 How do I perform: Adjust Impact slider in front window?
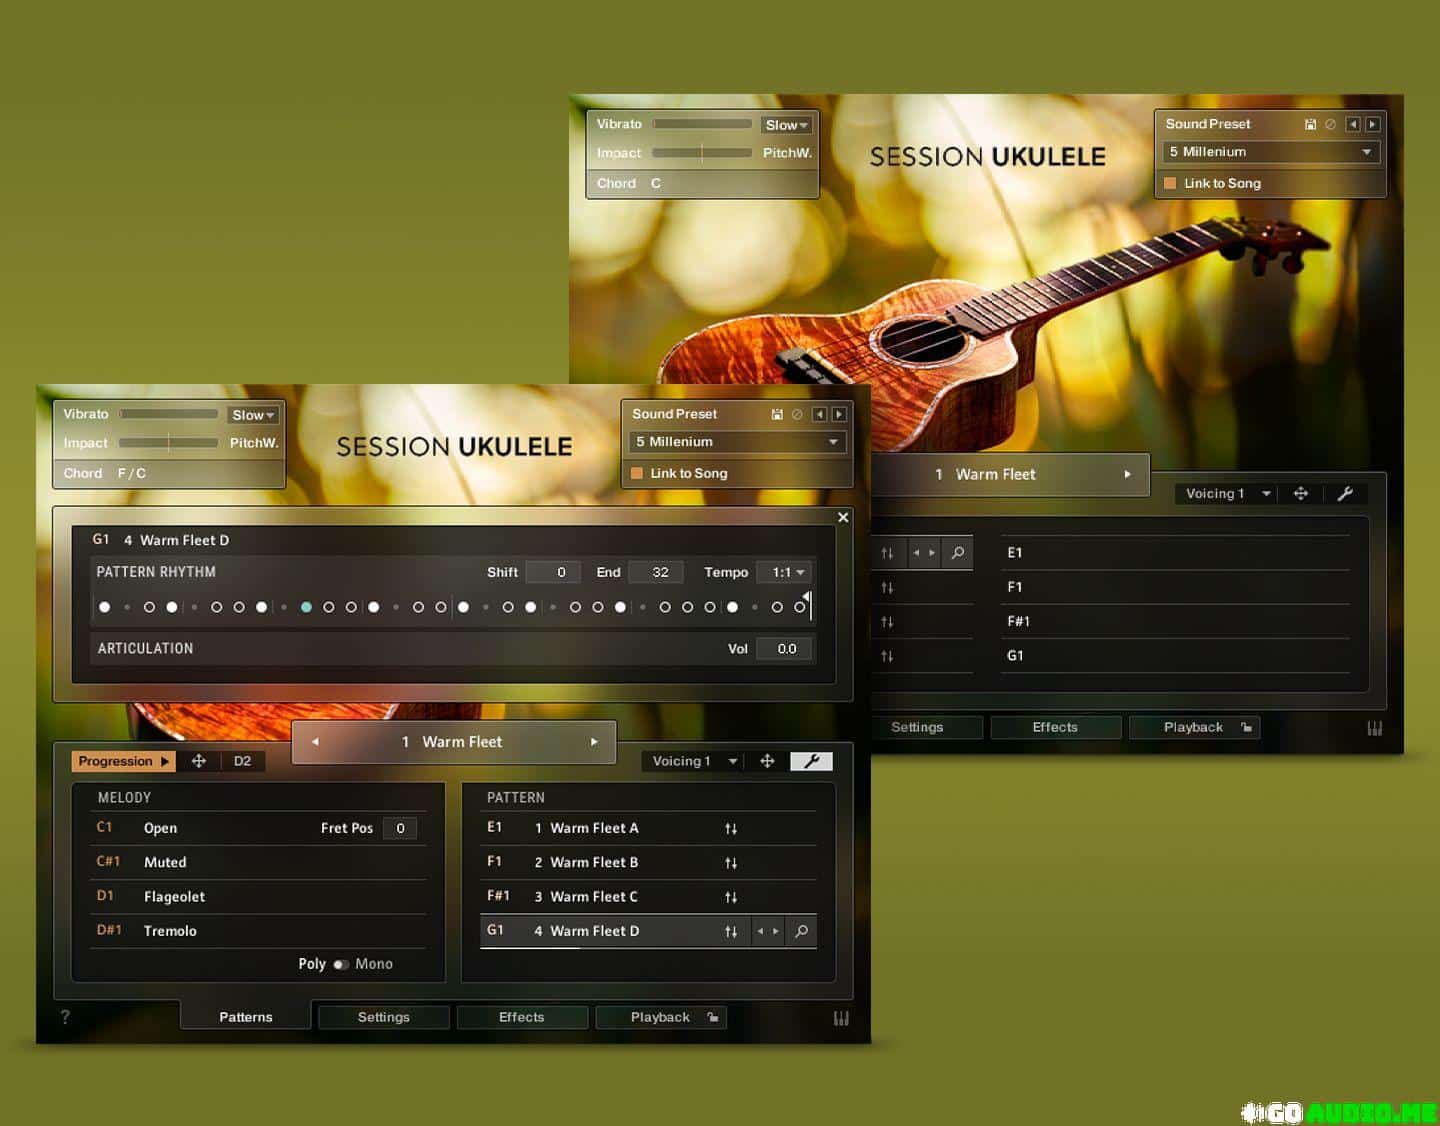[168, 443]
